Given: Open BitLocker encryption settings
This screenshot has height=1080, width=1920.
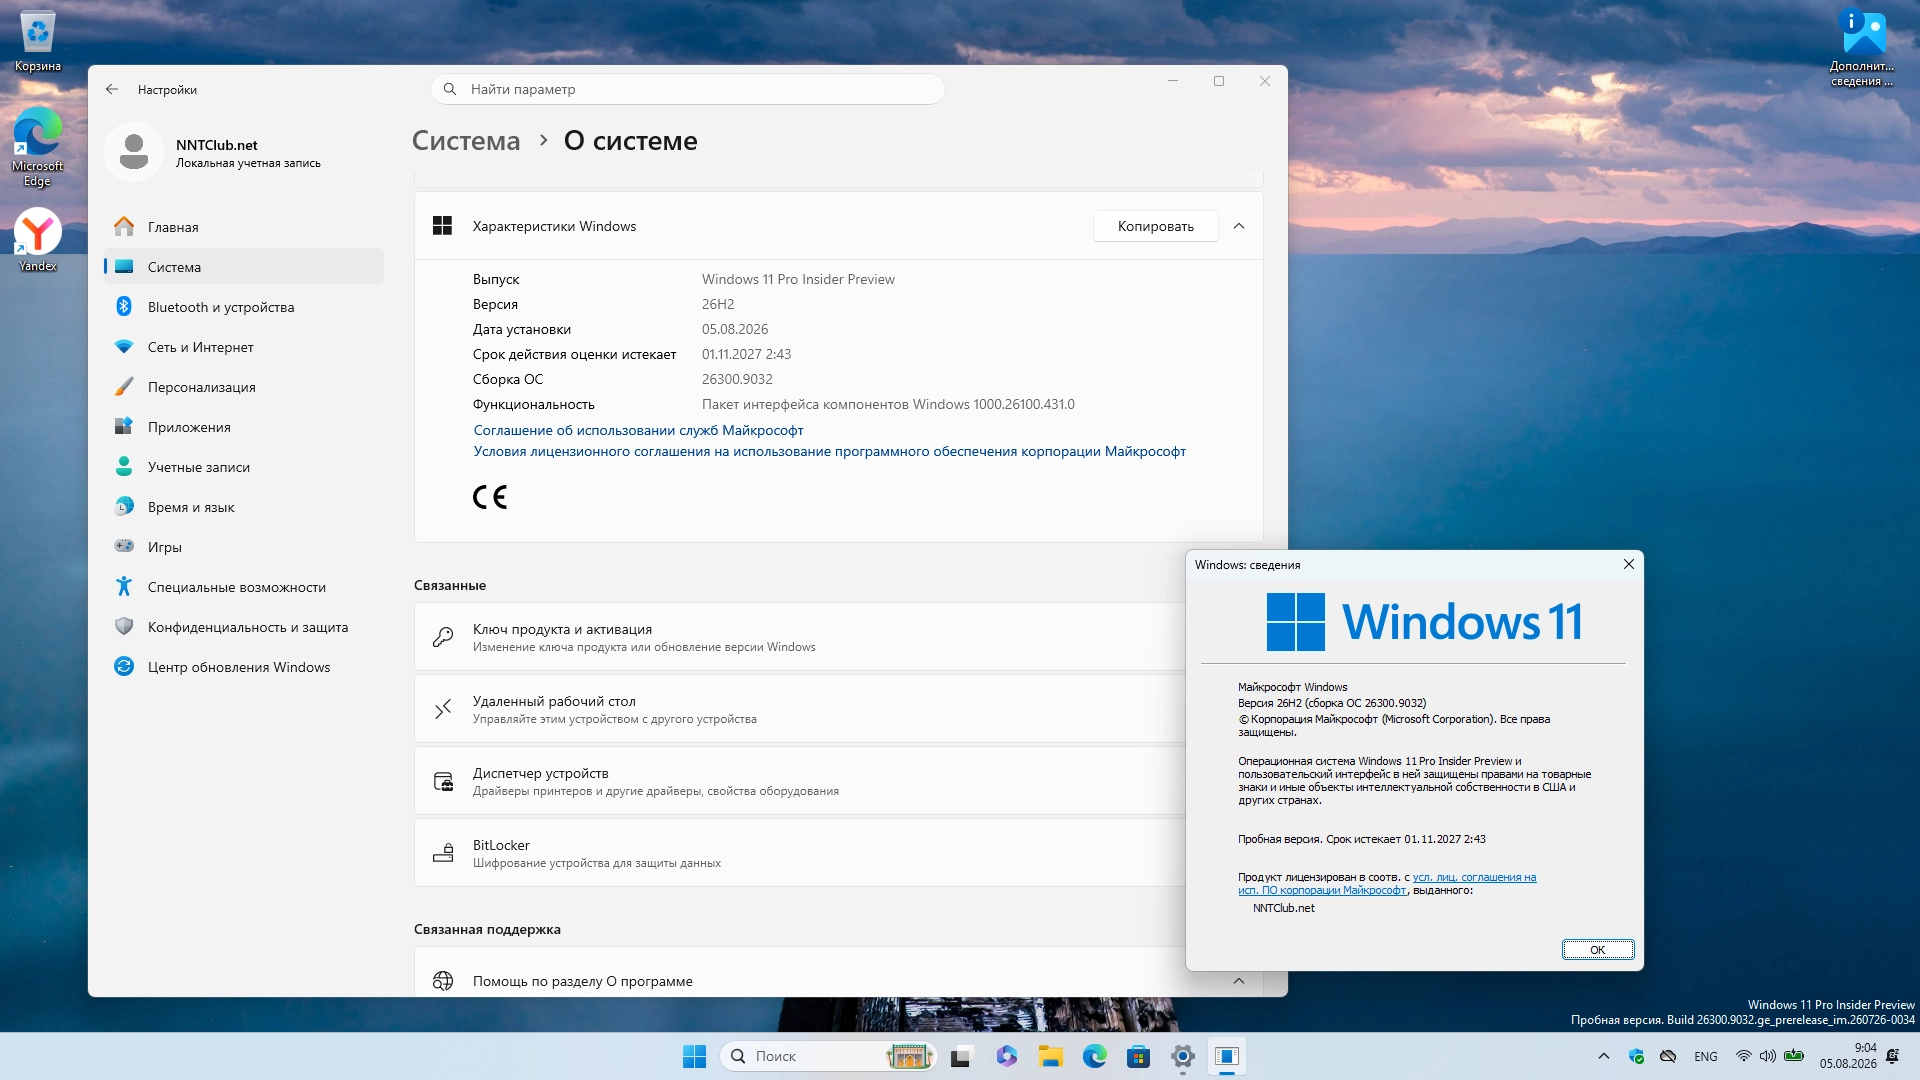Looking at the screenshot, I should tap(800, 853).
